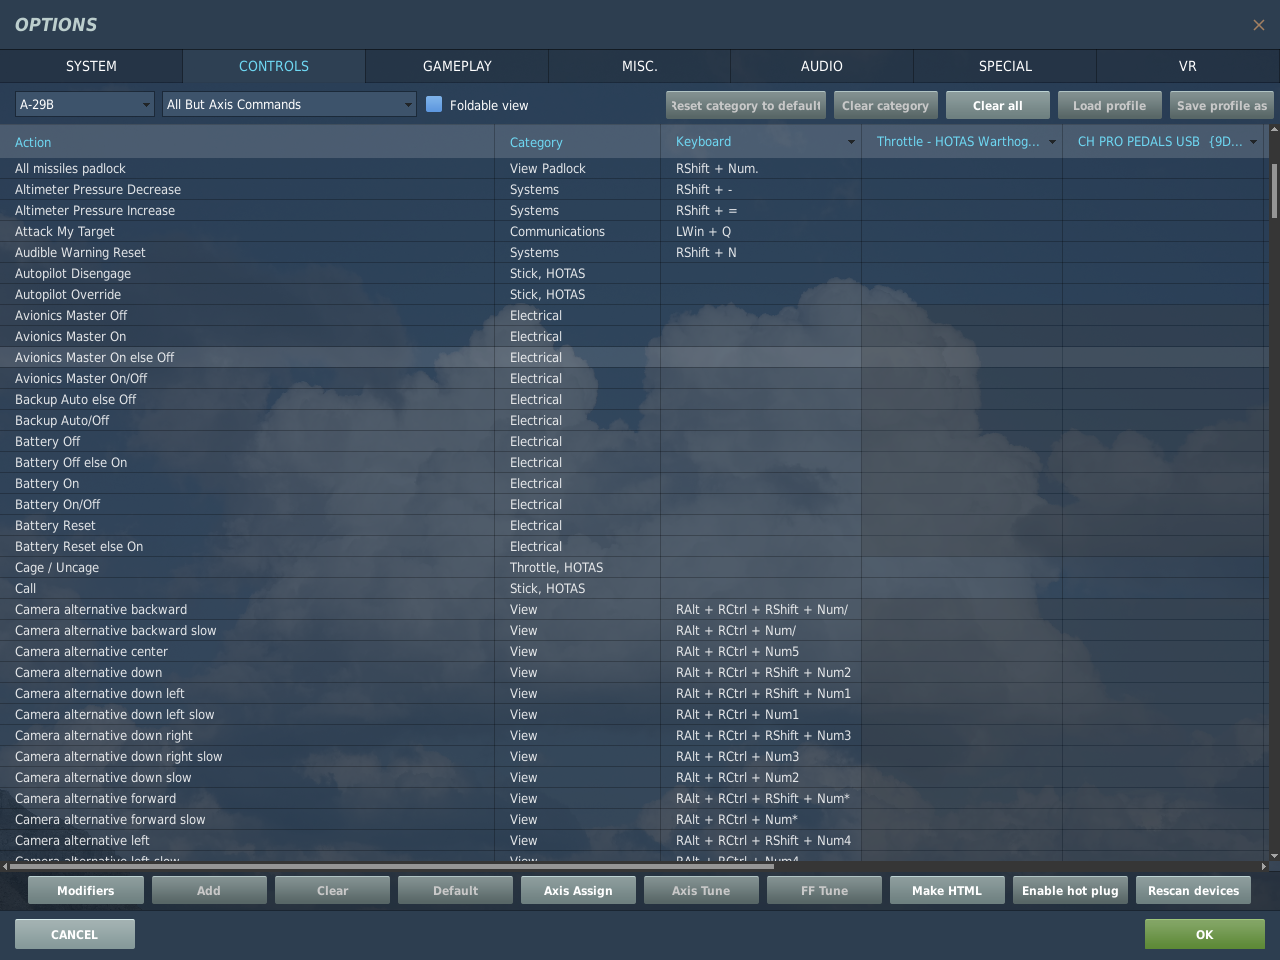Click Rescan devices button

(x=1193, y=890)
